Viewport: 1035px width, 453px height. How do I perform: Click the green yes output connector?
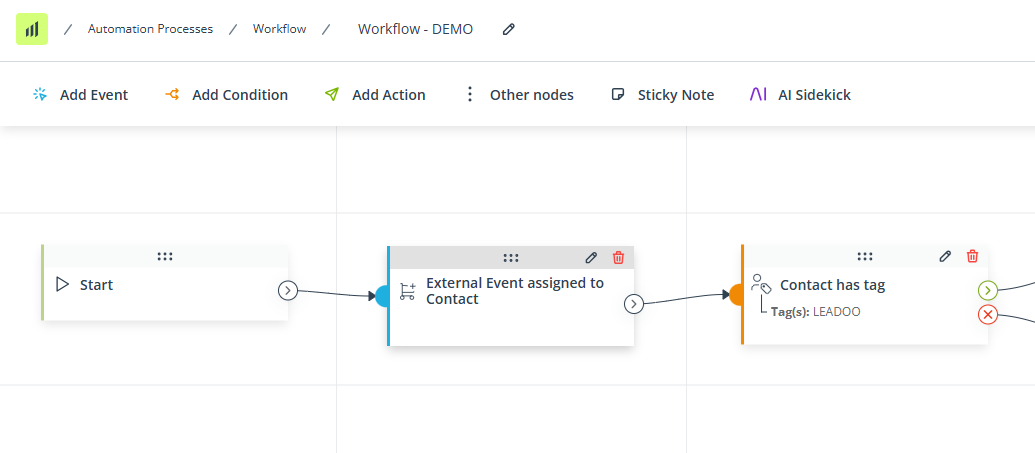[987, 289]
